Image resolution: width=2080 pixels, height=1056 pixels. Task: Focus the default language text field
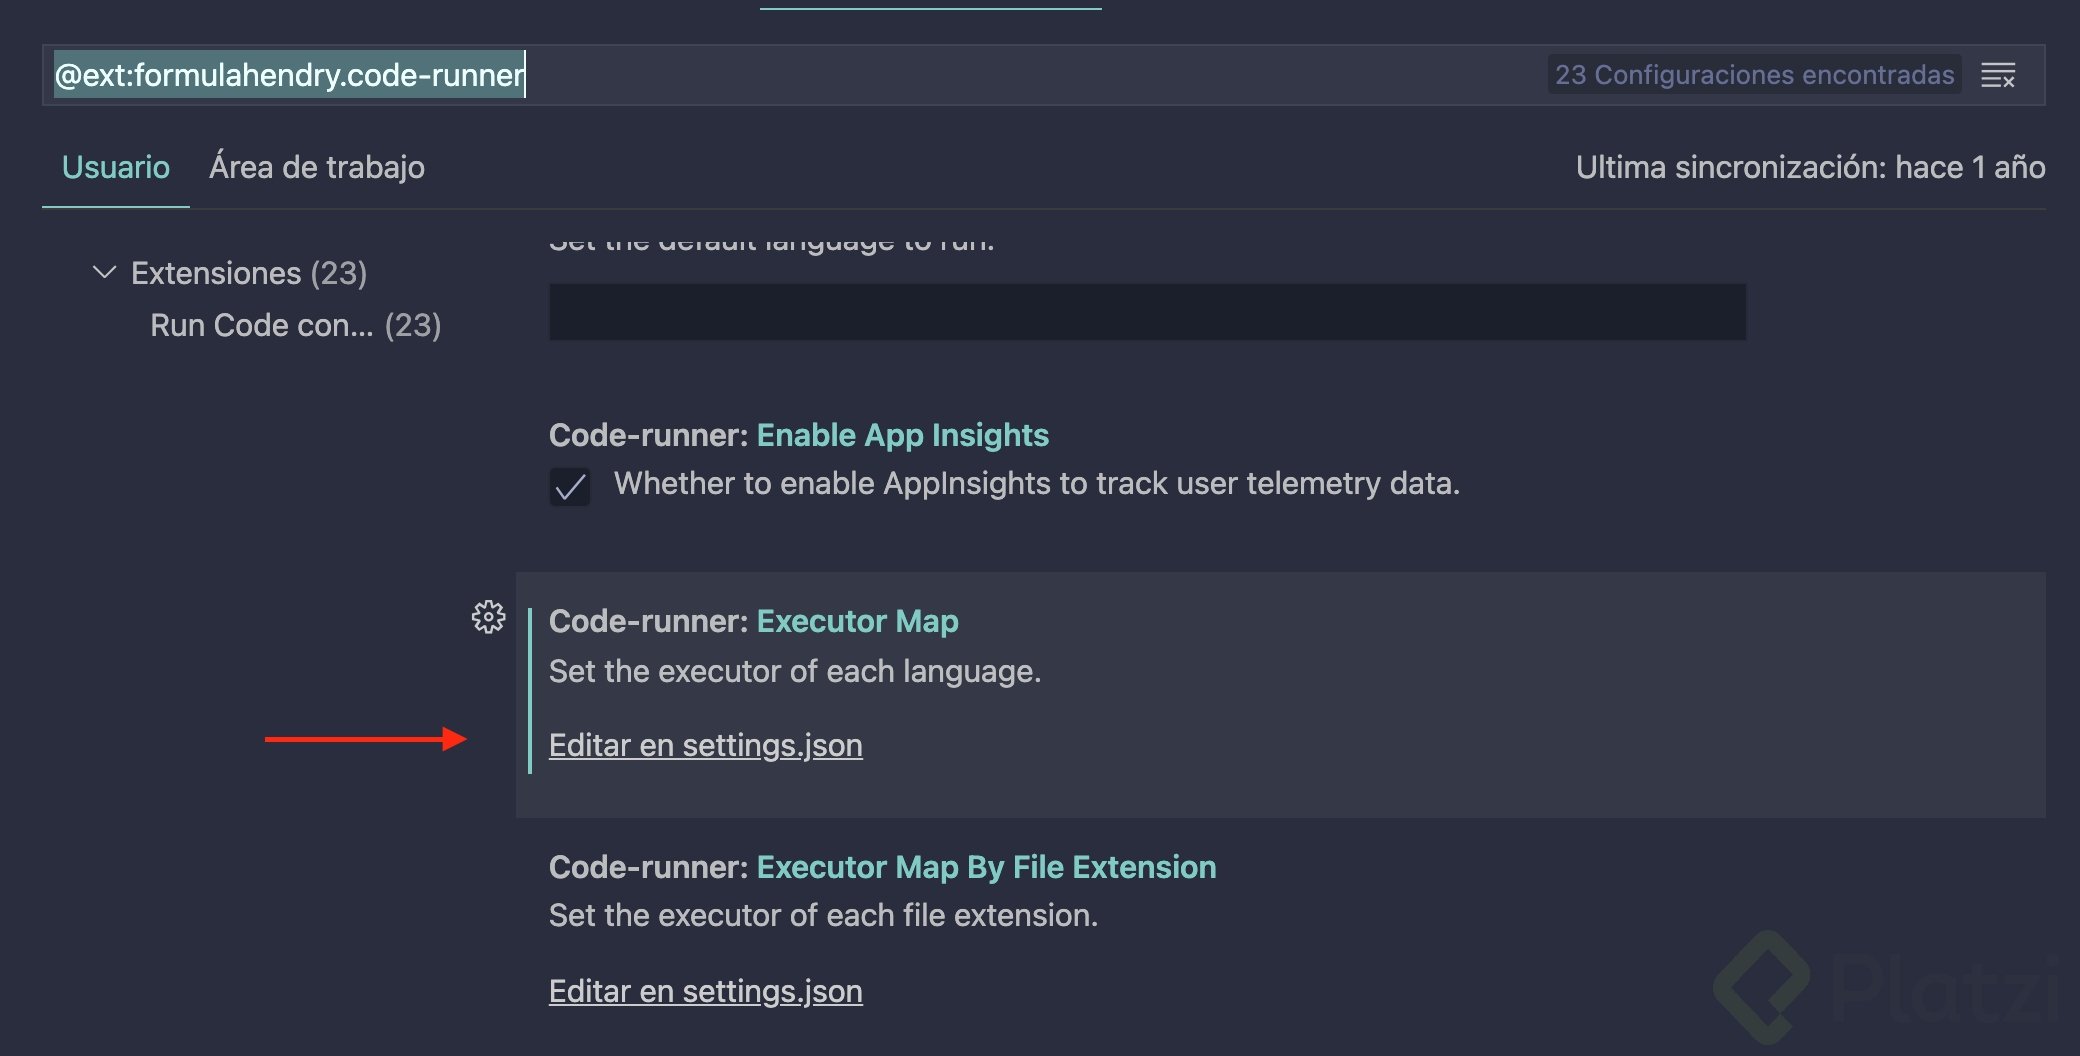1147,312
